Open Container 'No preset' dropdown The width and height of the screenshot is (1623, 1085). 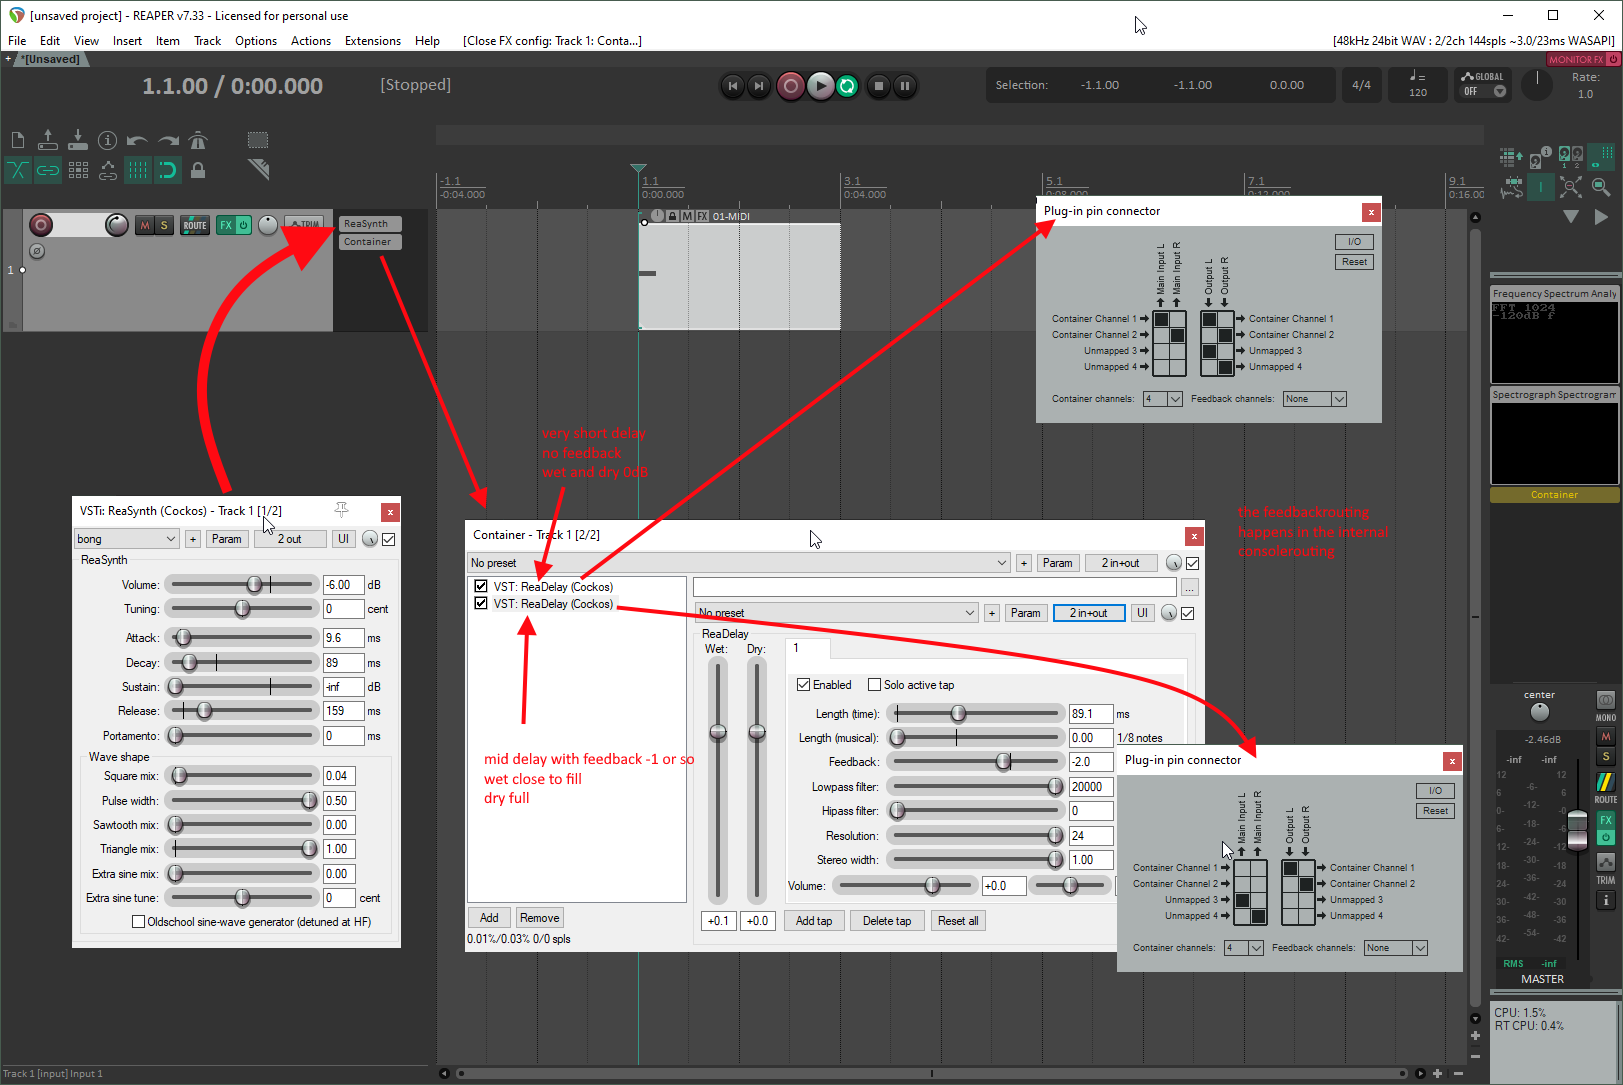739,563
